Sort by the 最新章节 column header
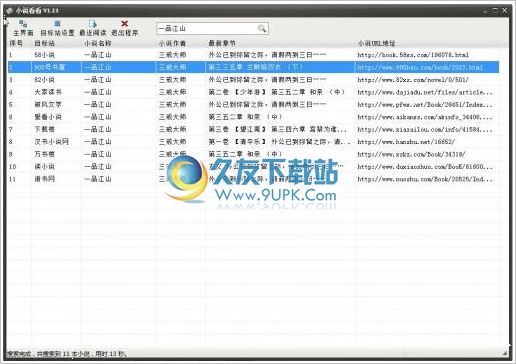 pyautogui.click(x=222, y=43)
